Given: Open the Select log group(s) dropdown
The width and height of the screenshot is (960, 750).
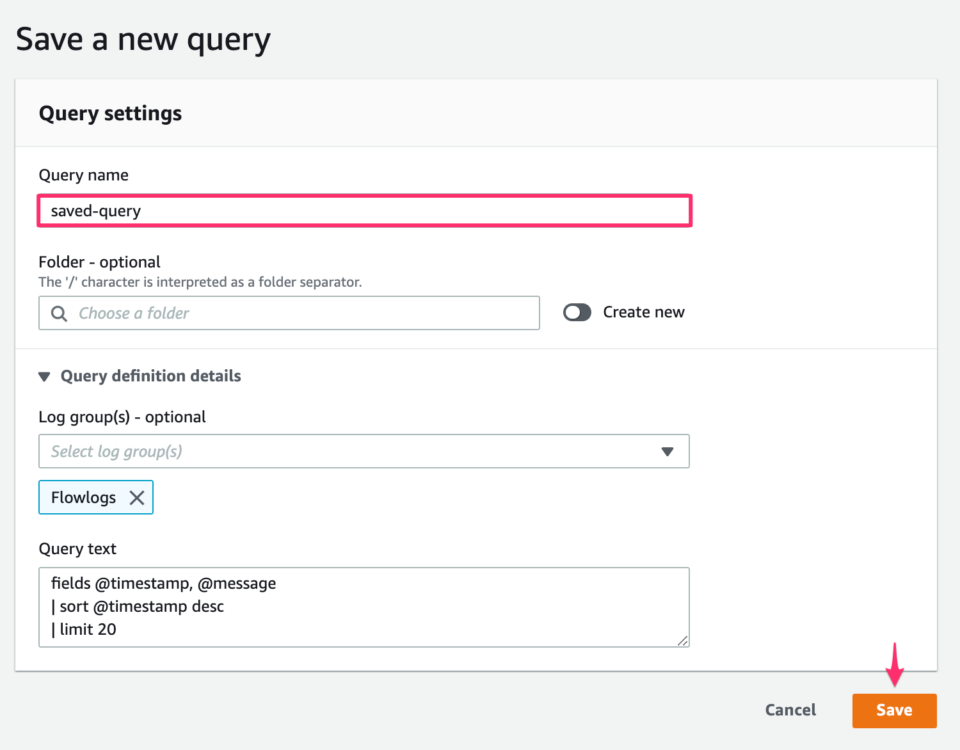Looking at the screenshot, I should [x=350, y=452].
